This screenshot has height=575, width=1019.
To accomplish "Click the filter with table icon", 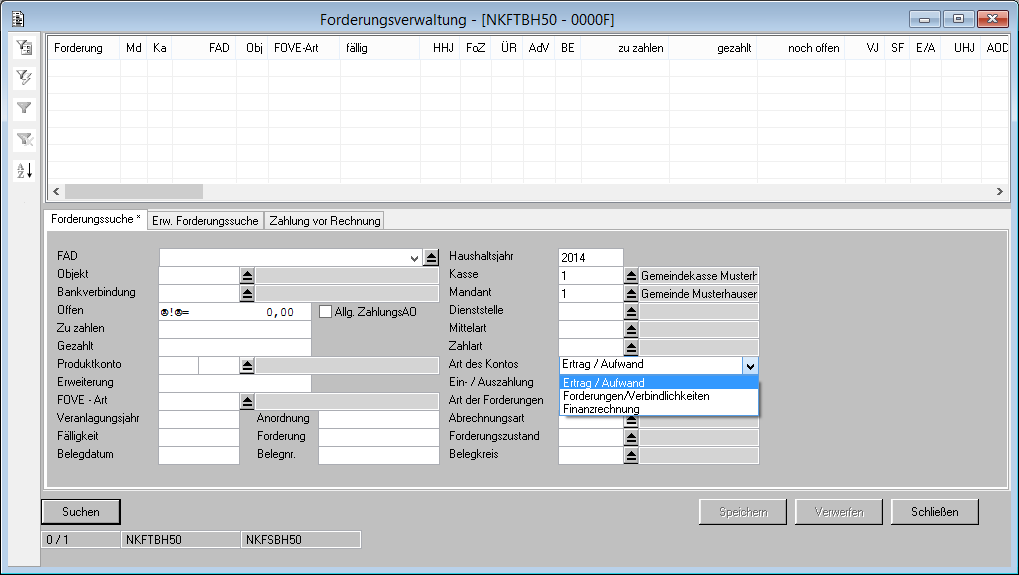I will pos(25,47).
